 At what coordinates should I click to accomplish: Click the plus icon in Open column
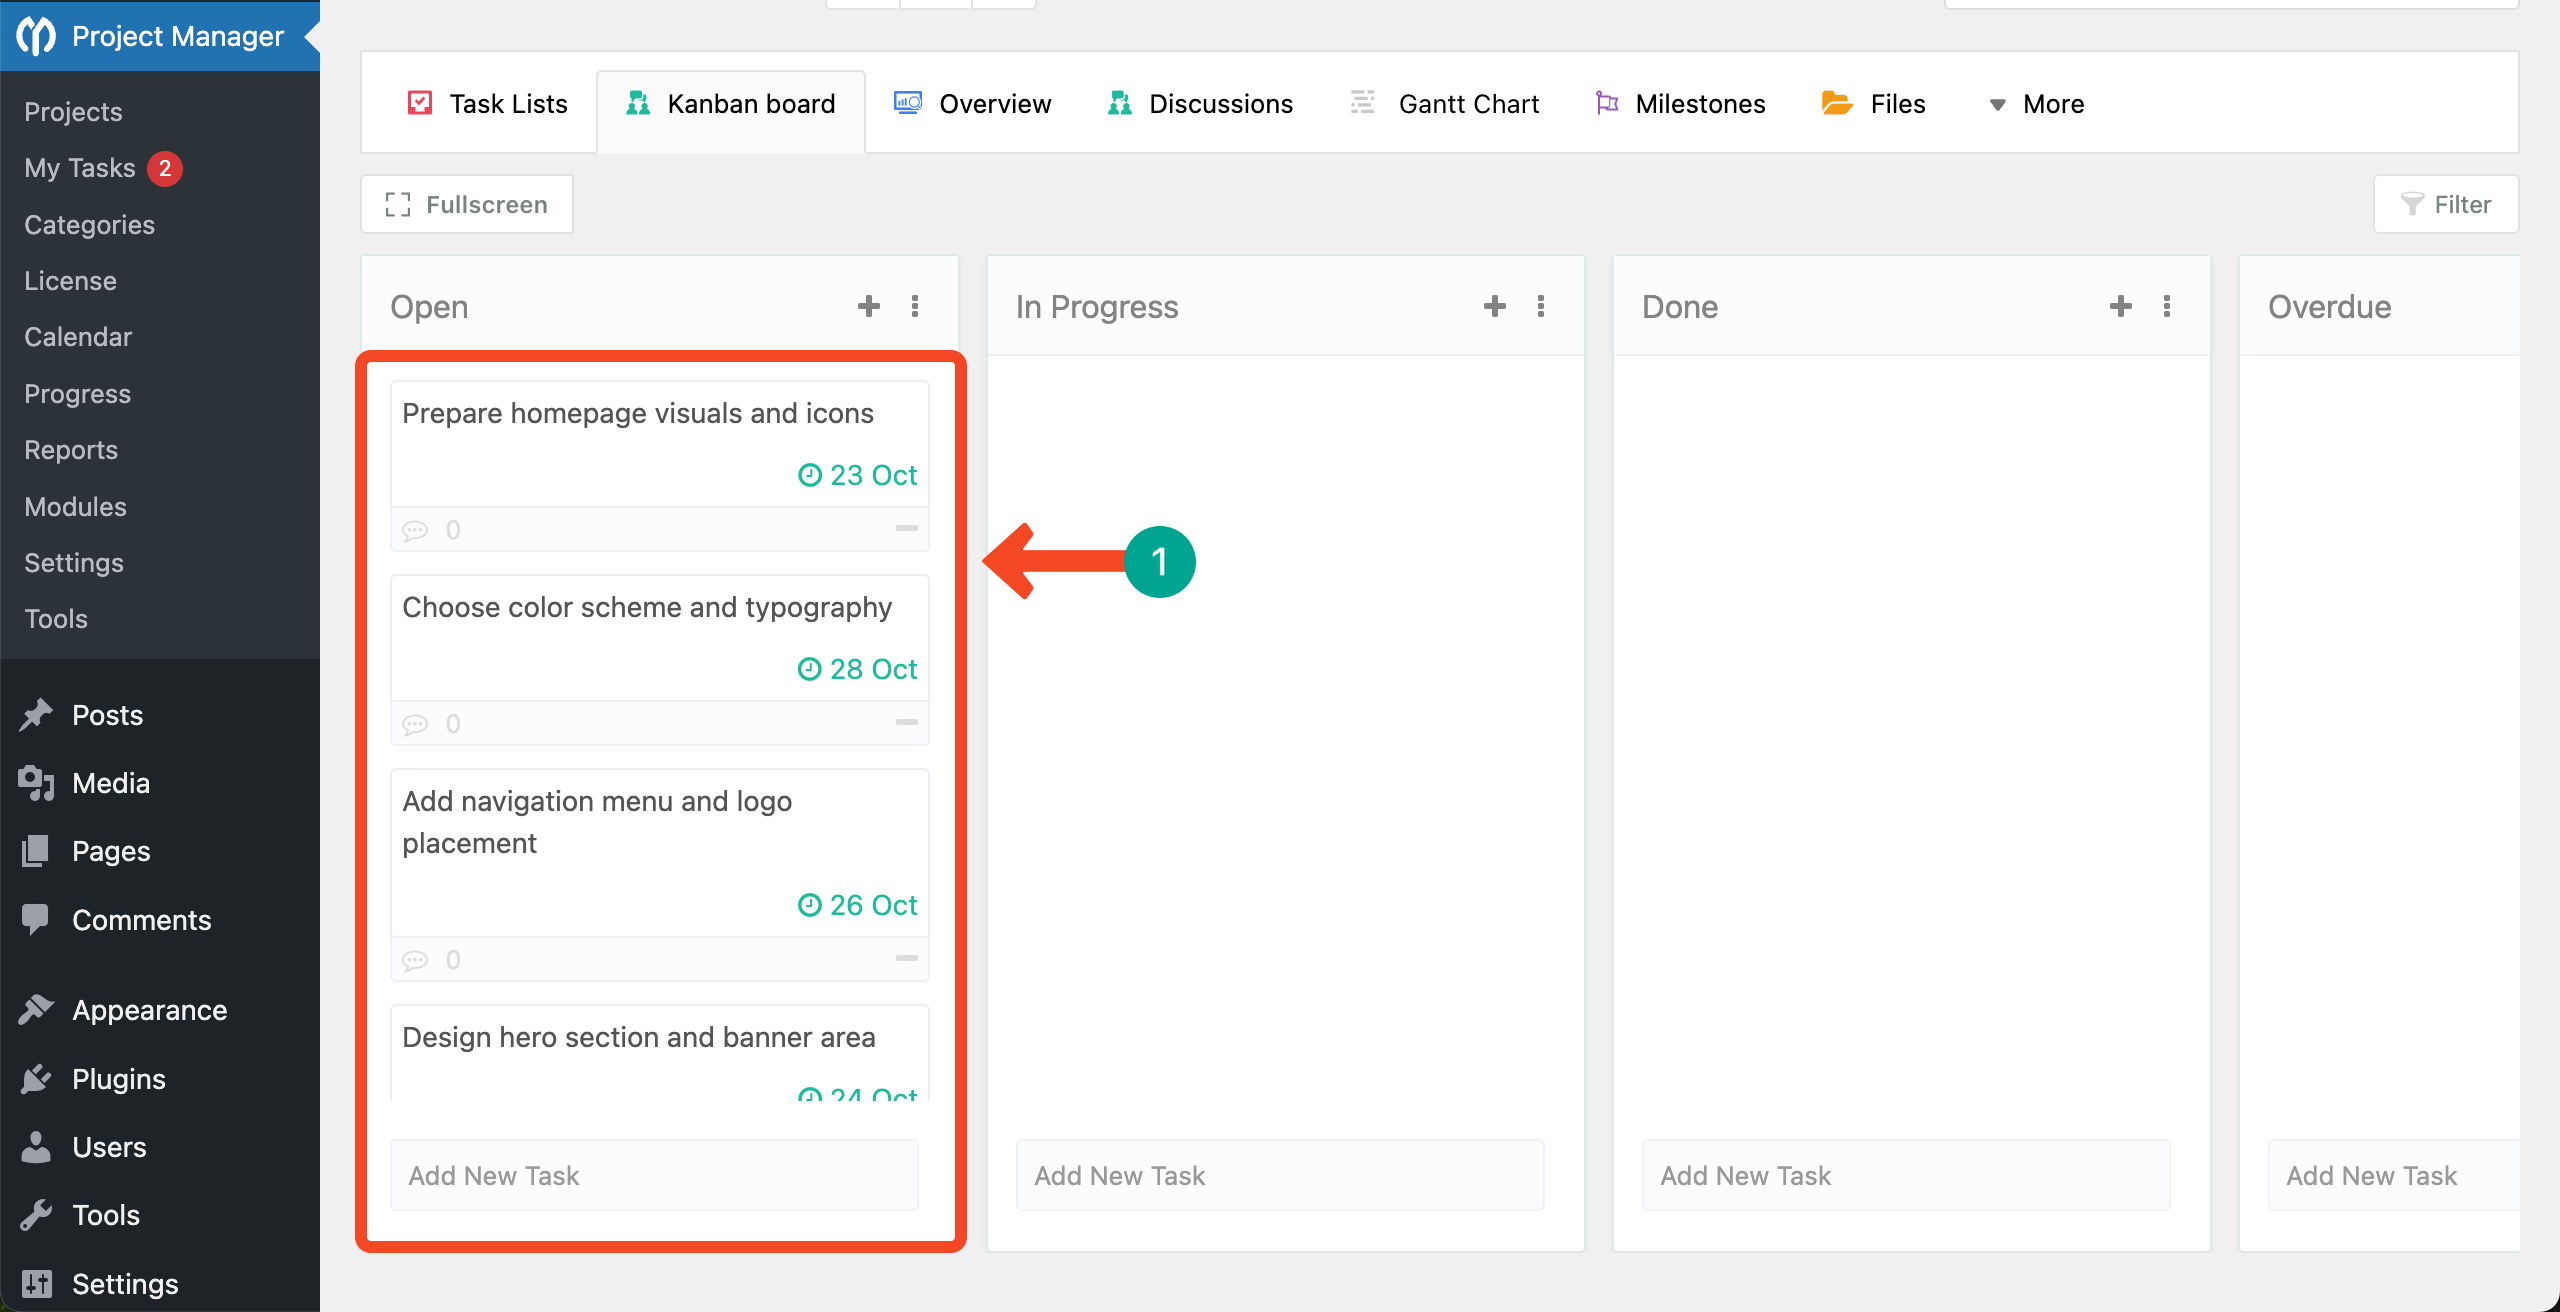click(x=868, y=306)
